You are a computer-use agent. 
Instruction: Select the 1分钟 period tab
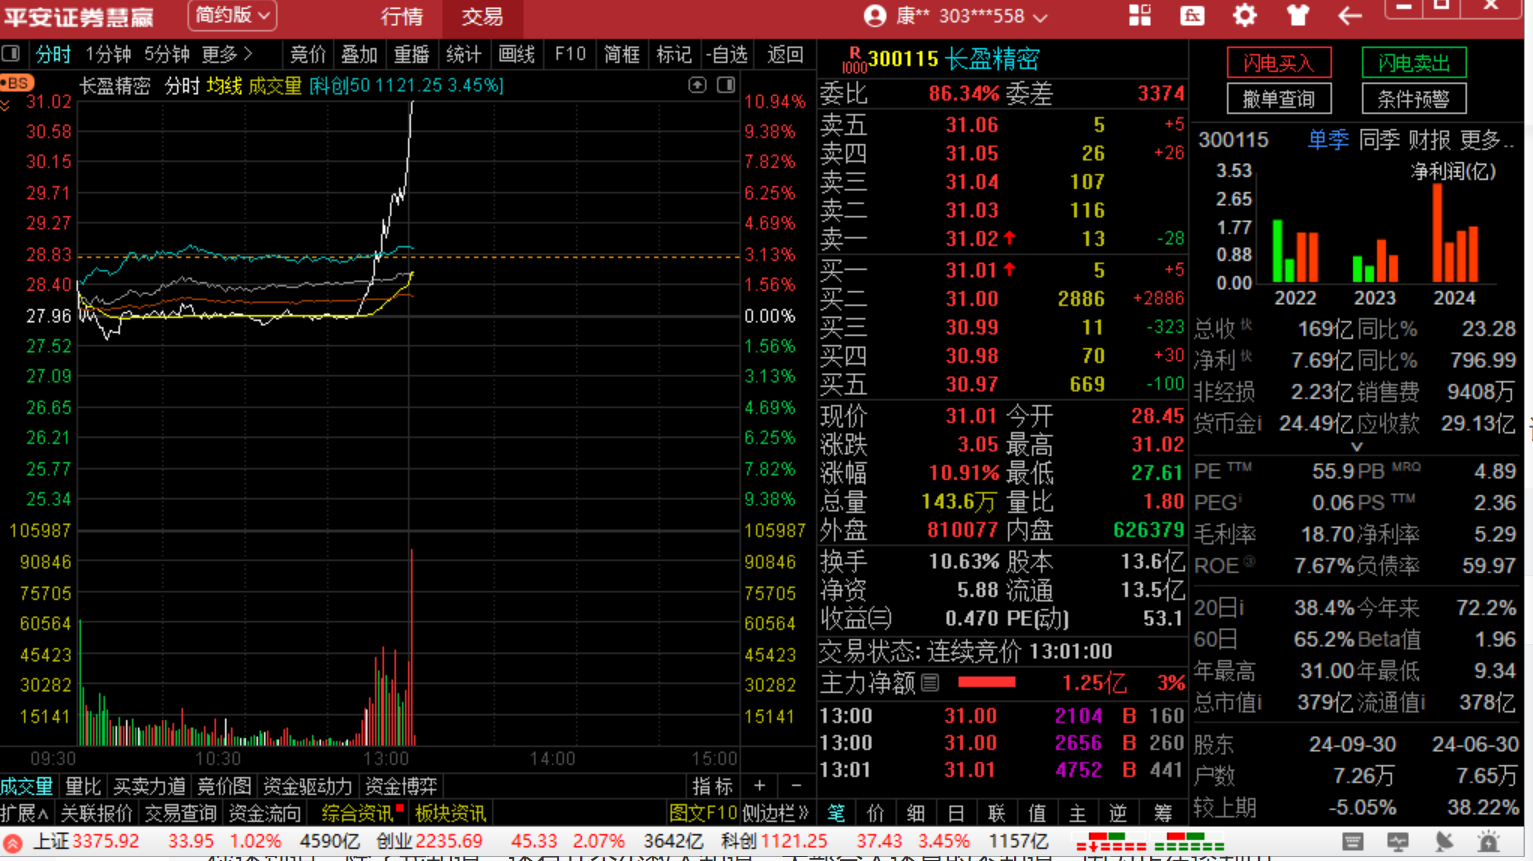(x=108, y=54)
